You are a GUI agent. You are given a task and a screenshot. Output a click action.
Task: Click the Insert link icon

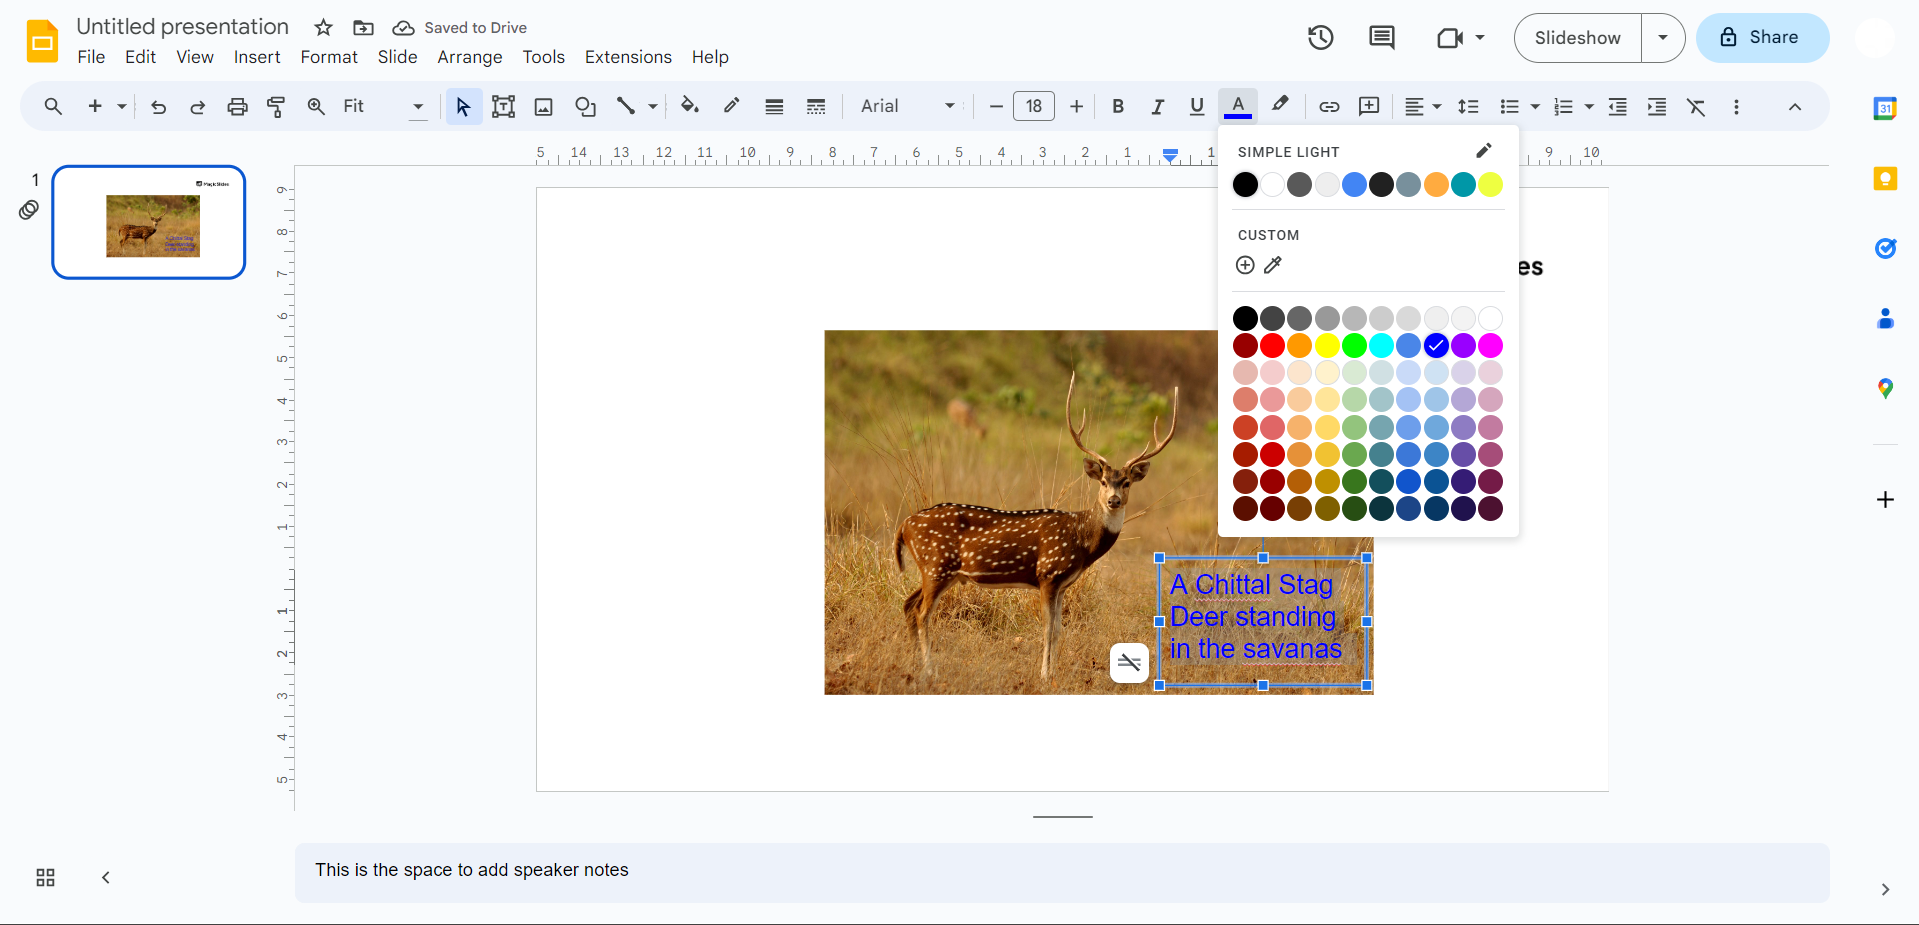[x=1329, y=107]
